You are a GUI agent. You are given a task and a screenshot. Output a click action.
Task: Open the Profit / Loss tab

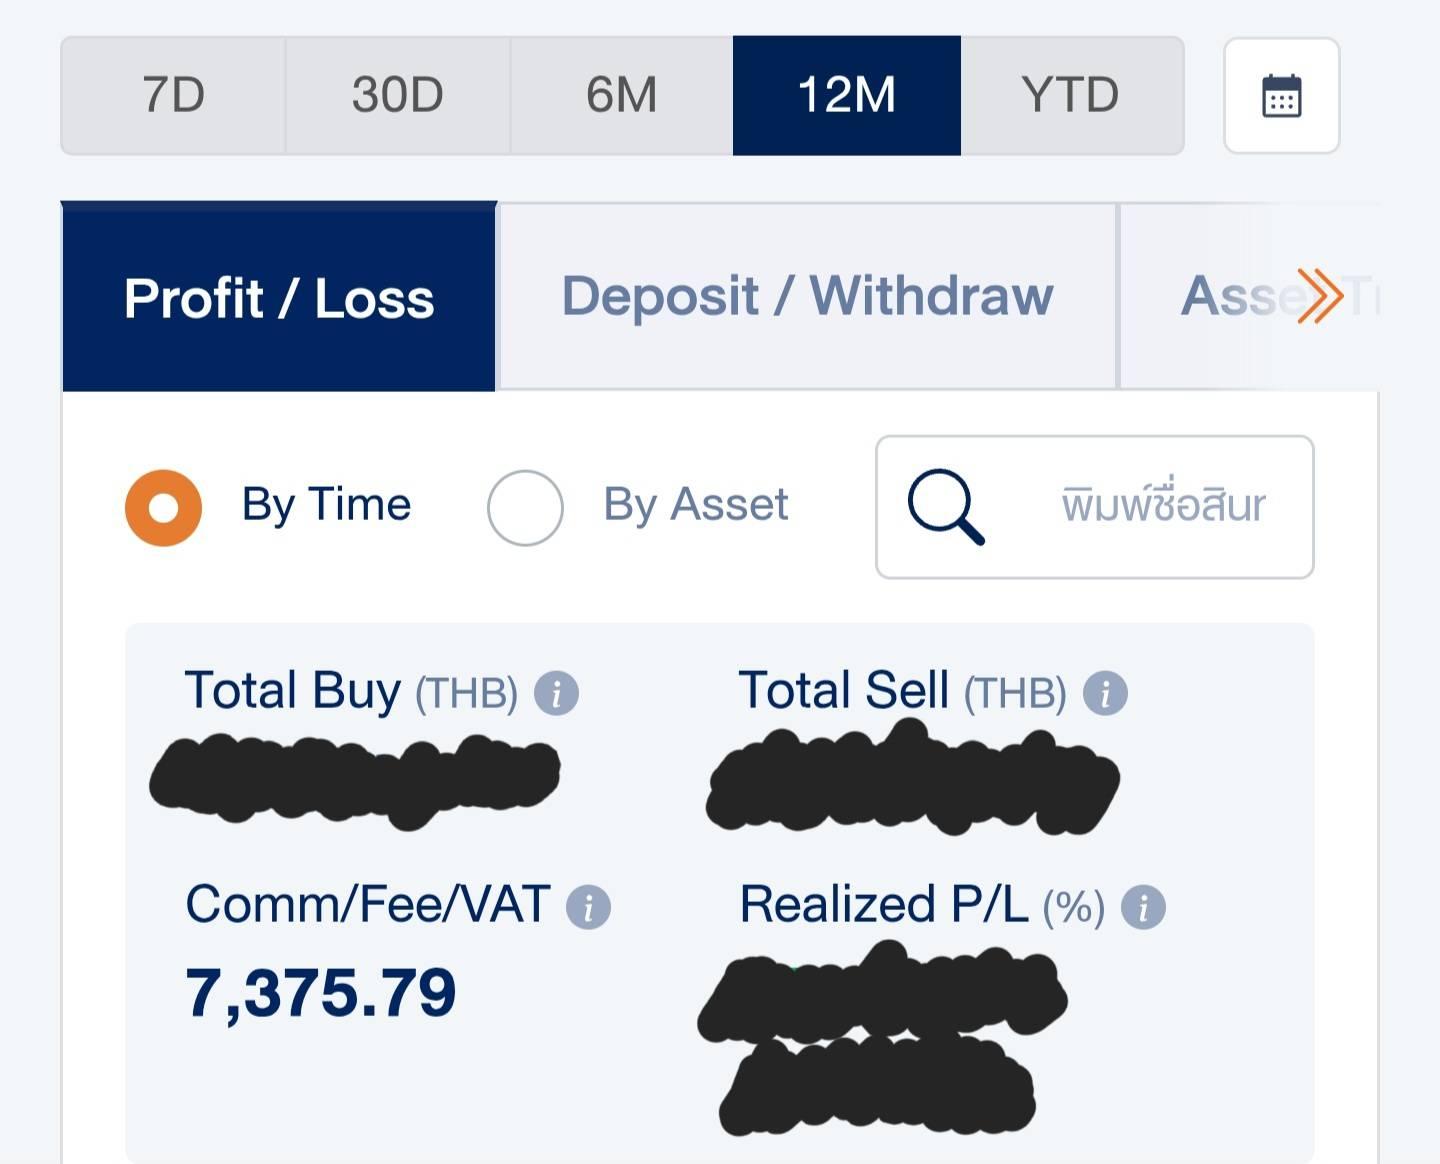pyautogui.click(x=279, y=297)
